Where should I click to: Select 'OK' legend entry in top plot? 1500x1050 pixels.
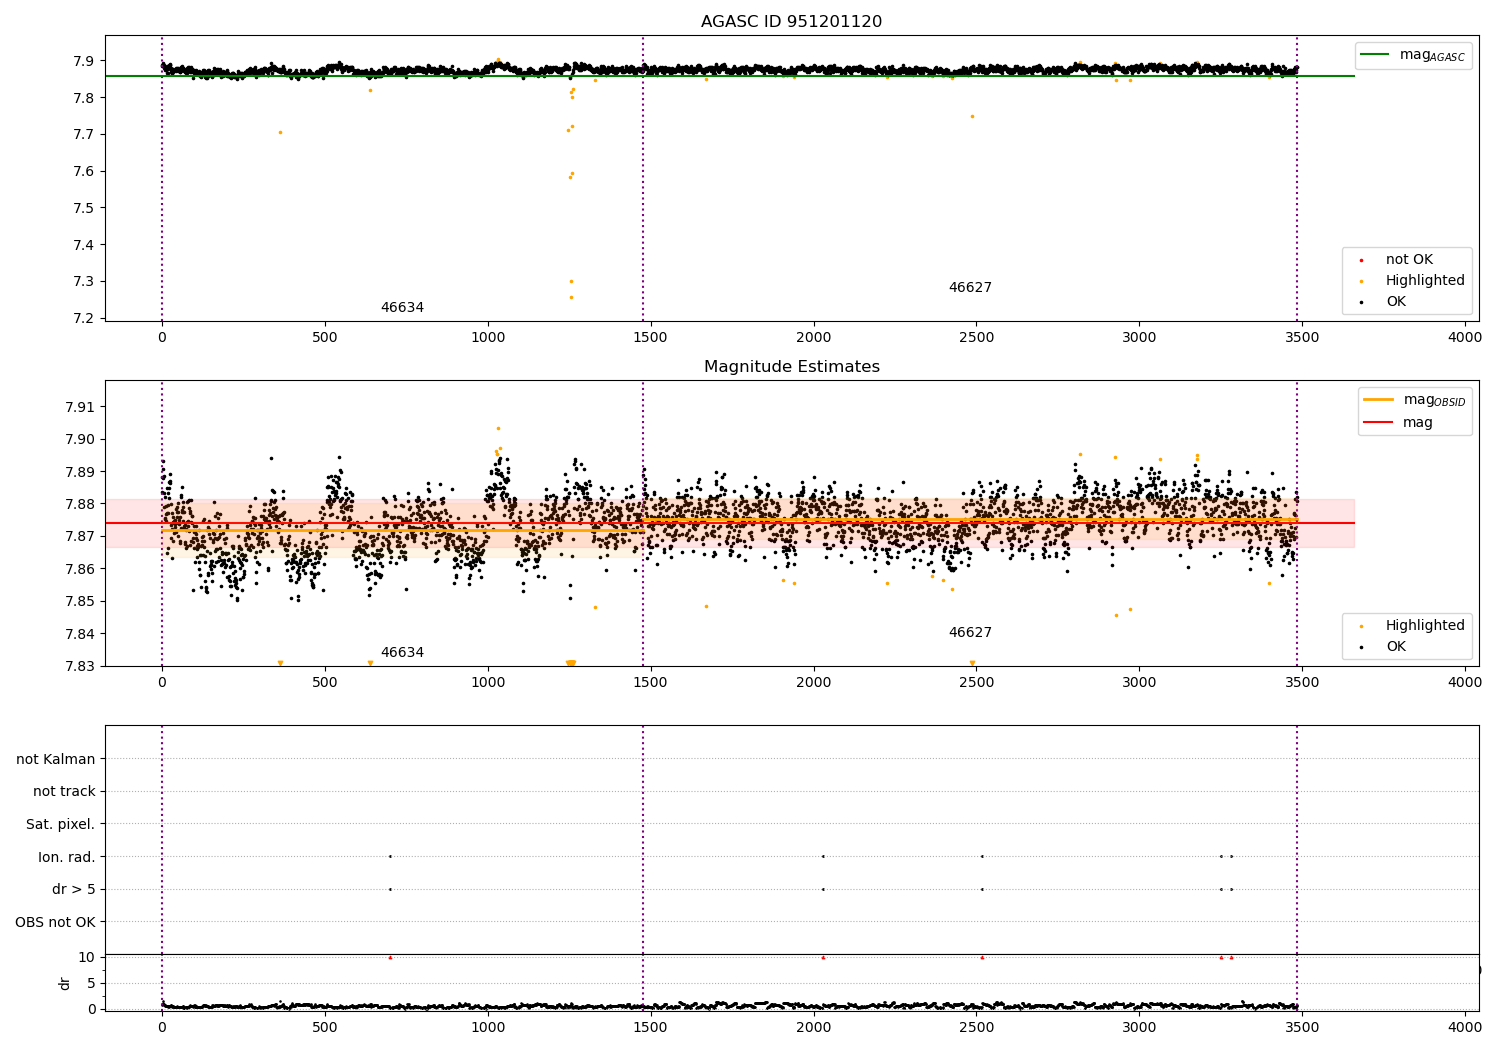(1395, 302)
